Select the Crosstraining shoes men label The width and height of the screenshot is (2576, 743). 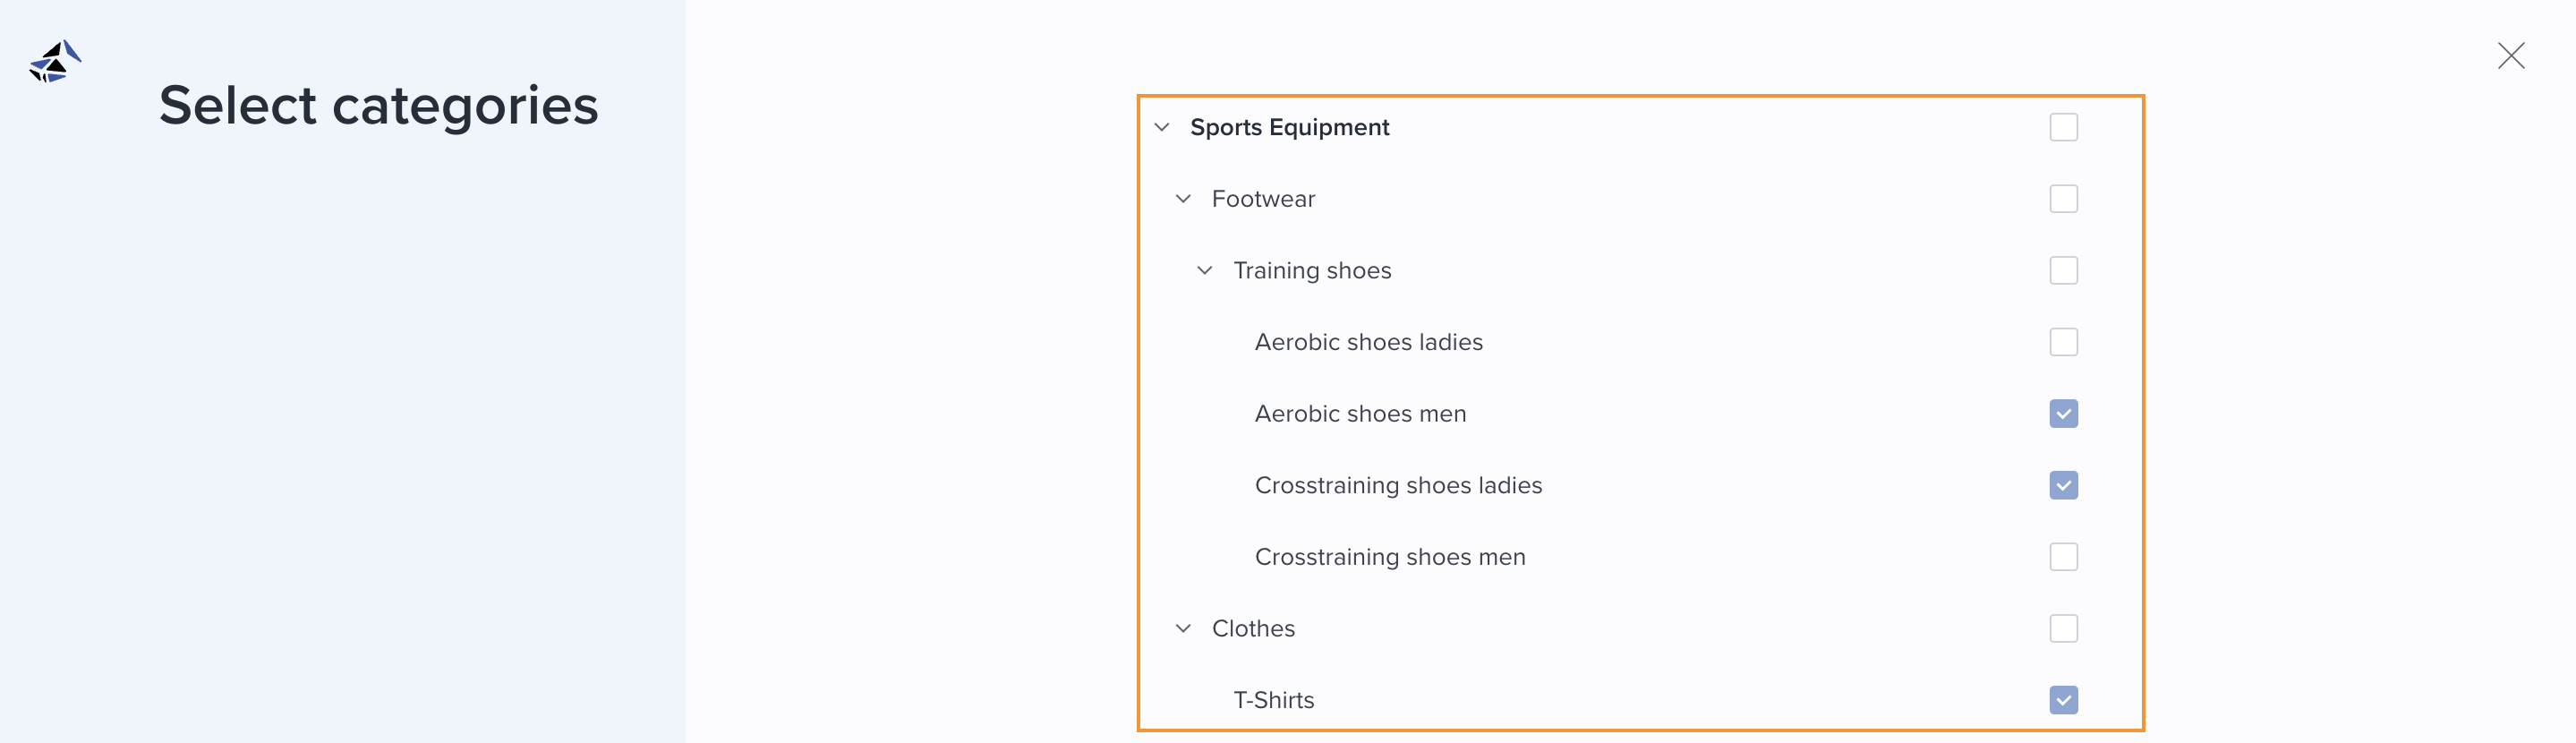tap(1390, 557)
